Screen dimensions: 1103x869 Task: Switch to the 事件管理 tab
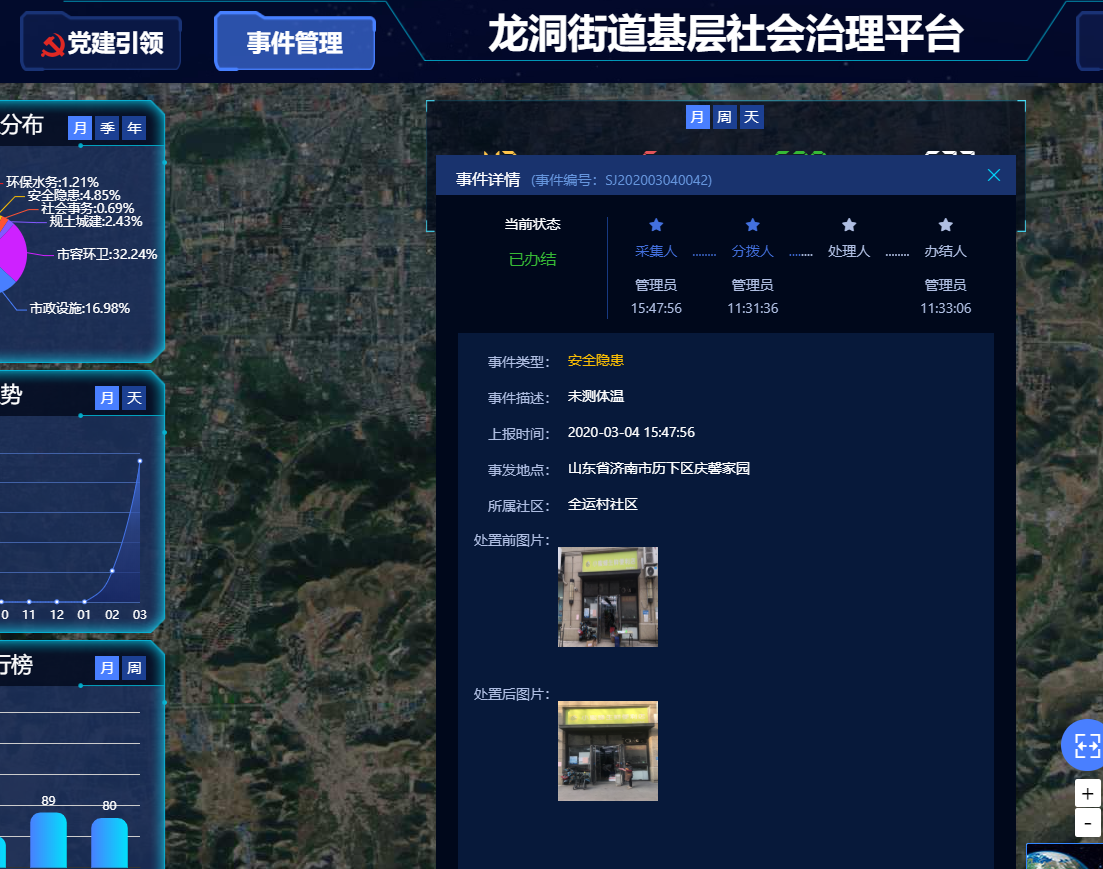295,43
